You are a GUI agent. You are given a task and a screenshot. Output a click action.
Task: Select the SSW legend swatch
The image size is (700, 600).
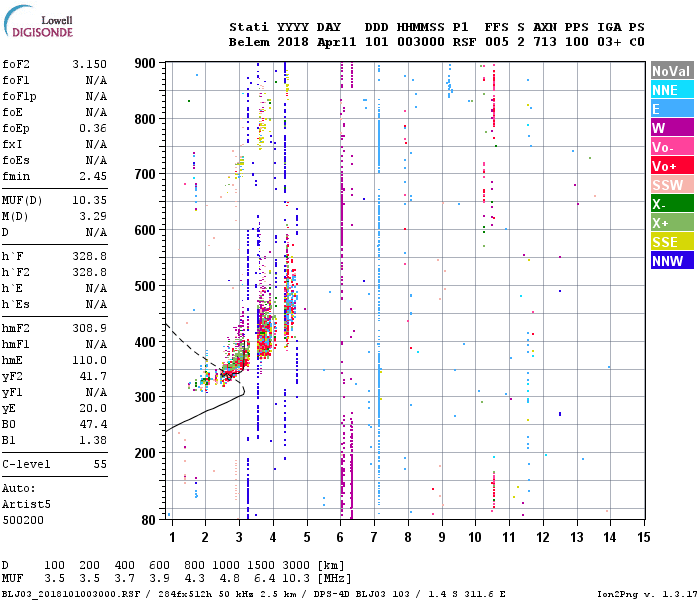pos(672,185)
